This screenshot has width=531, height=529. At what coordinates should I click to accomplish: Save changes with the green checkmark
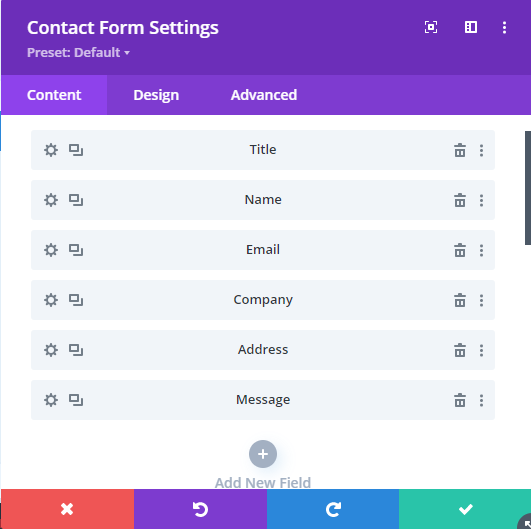[x=465, y=509]
